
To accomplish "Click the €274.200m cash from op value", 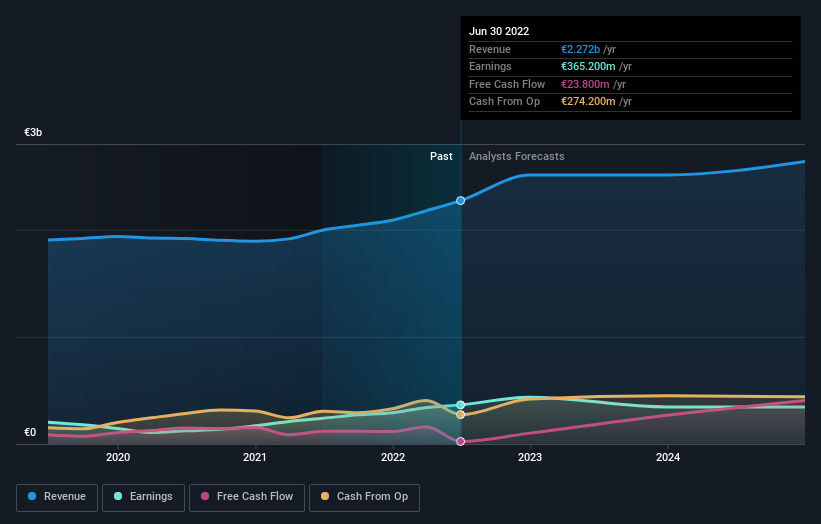I will click(588, 102).
